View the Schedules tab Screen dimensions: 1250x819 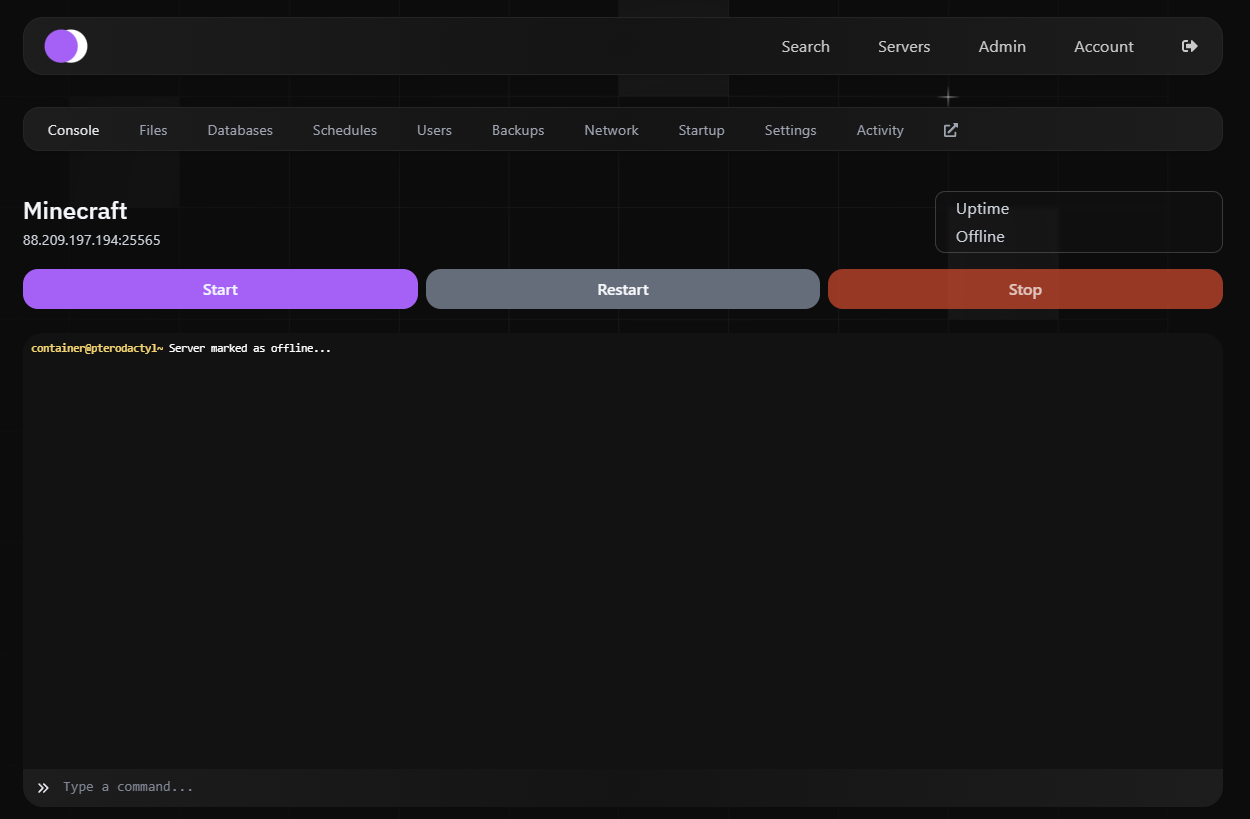tap(344, 129)
